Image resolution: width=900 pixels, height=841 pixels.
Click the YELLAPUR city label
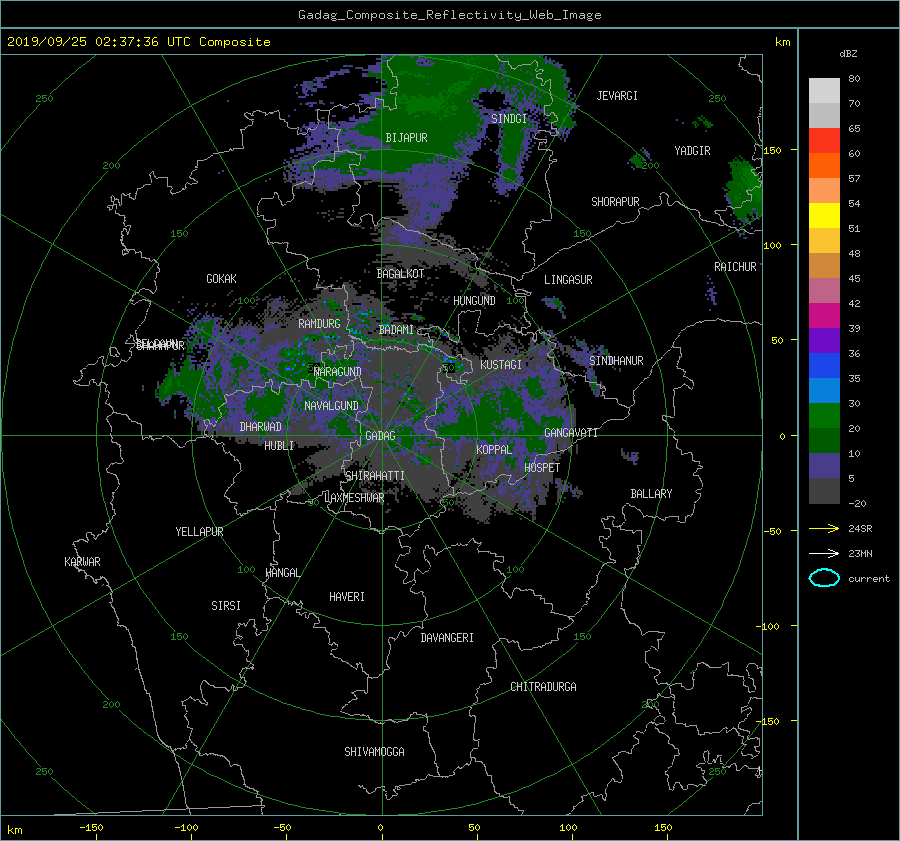click(199, 532)
